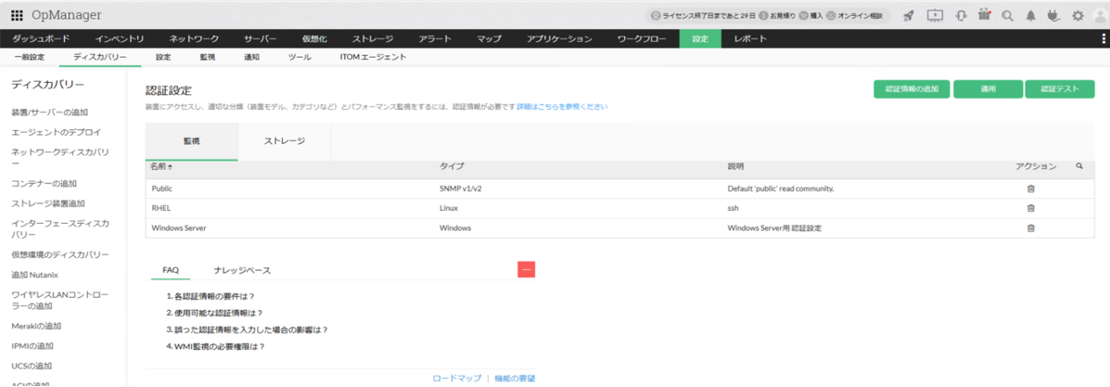Delete the Windows Server credential via trash icon
Screen dimensions: 1110x387
(x=1031, y=228)
